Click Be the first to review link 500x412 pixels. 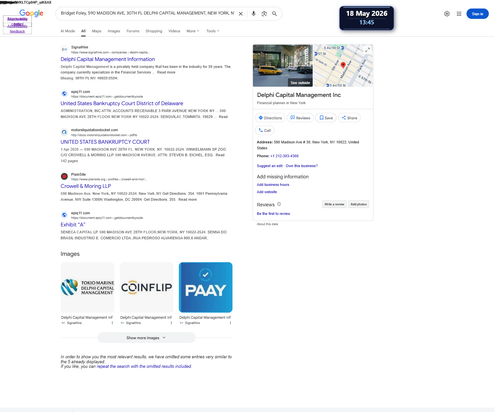(273, 214)
